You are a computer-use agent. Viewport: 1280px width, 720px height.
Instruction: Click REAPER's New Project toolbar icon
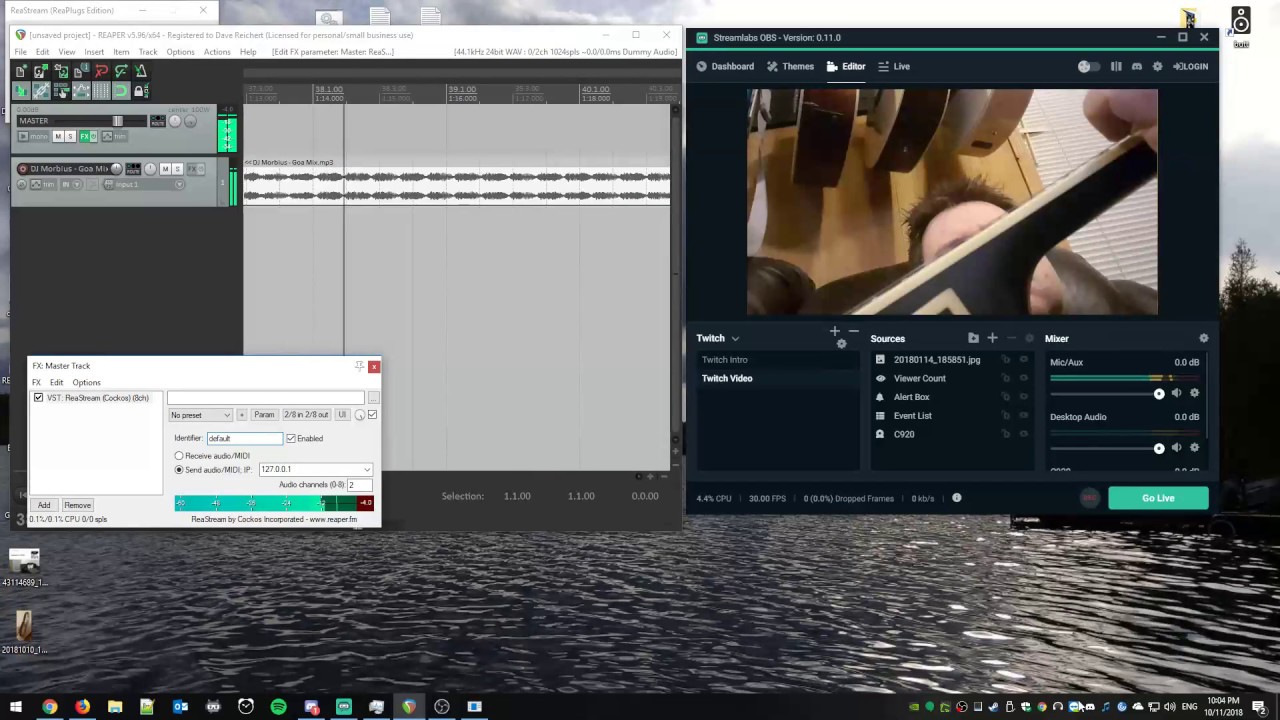[20, 71]
